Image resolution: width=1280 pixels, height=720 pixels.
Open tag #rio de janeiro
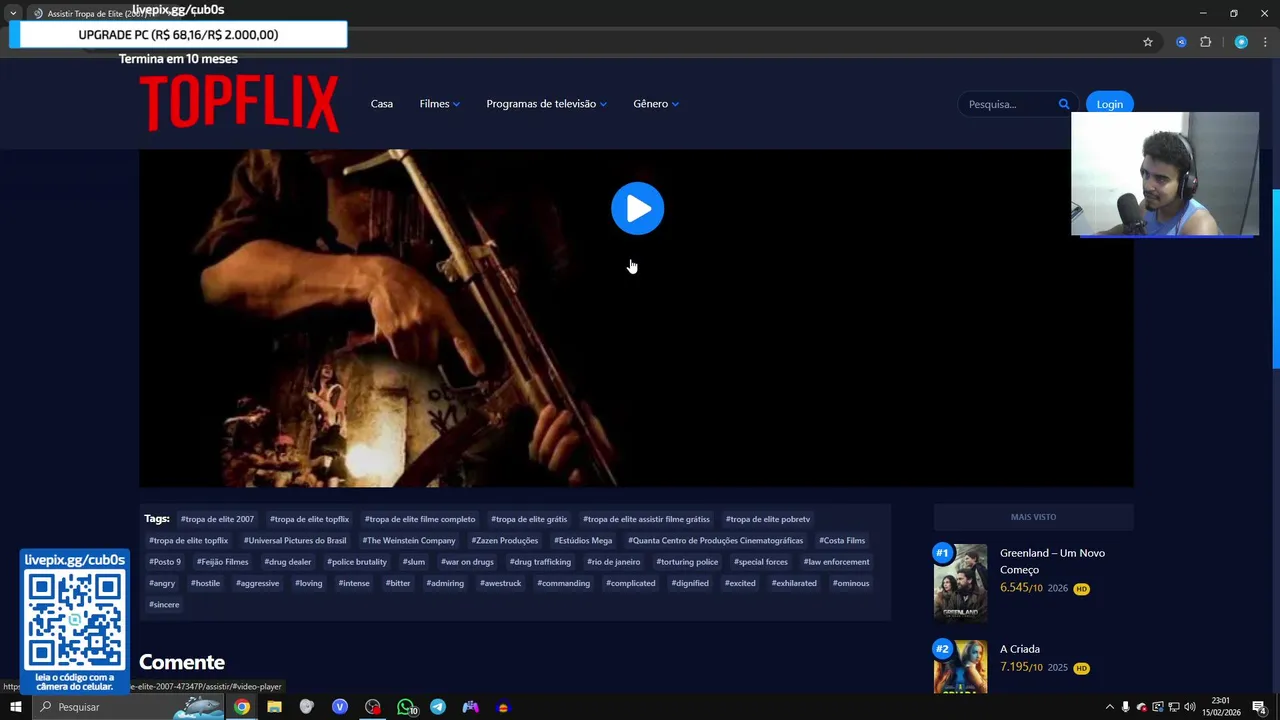[x=614, y=562]
